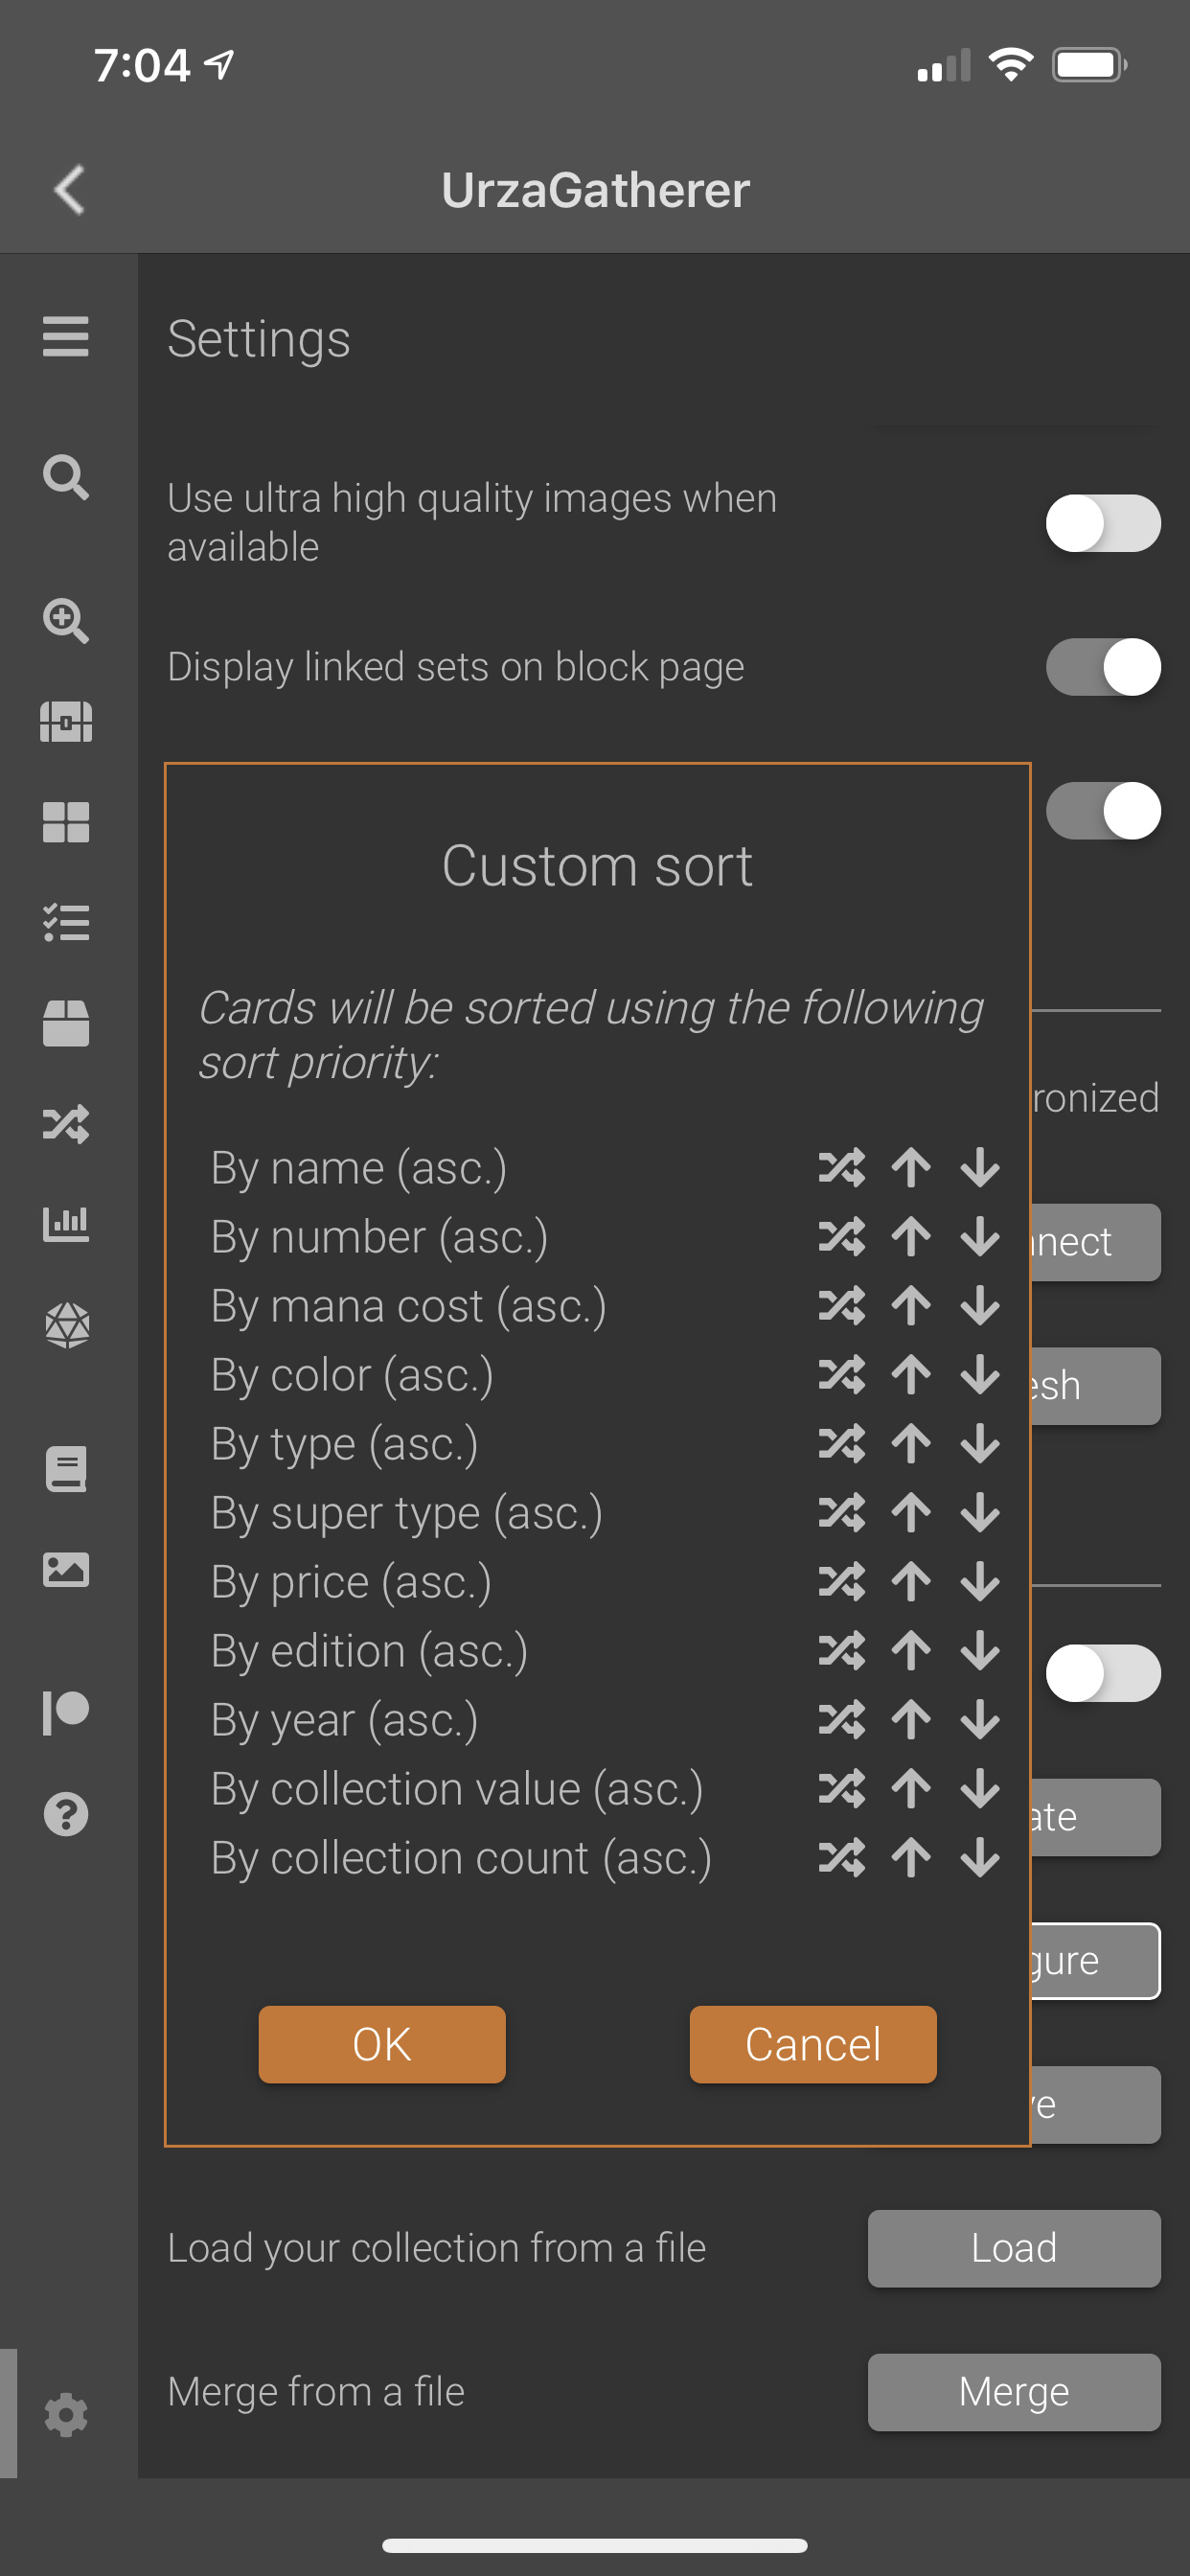This screenshot has width=1190, height=2576.
Task: Select the settings gear icon in the sidebar
Action: 66,2415
